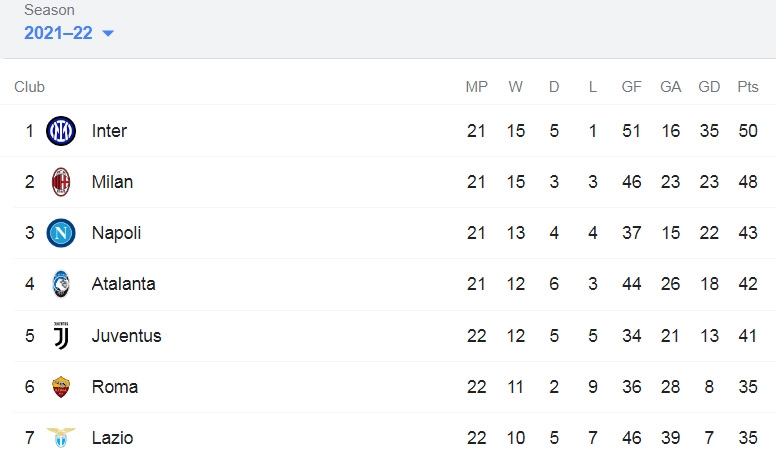Open the Juventus team name link
This screenshot has height=460, width=776.
pyautogui.click(x=127, y=336)
